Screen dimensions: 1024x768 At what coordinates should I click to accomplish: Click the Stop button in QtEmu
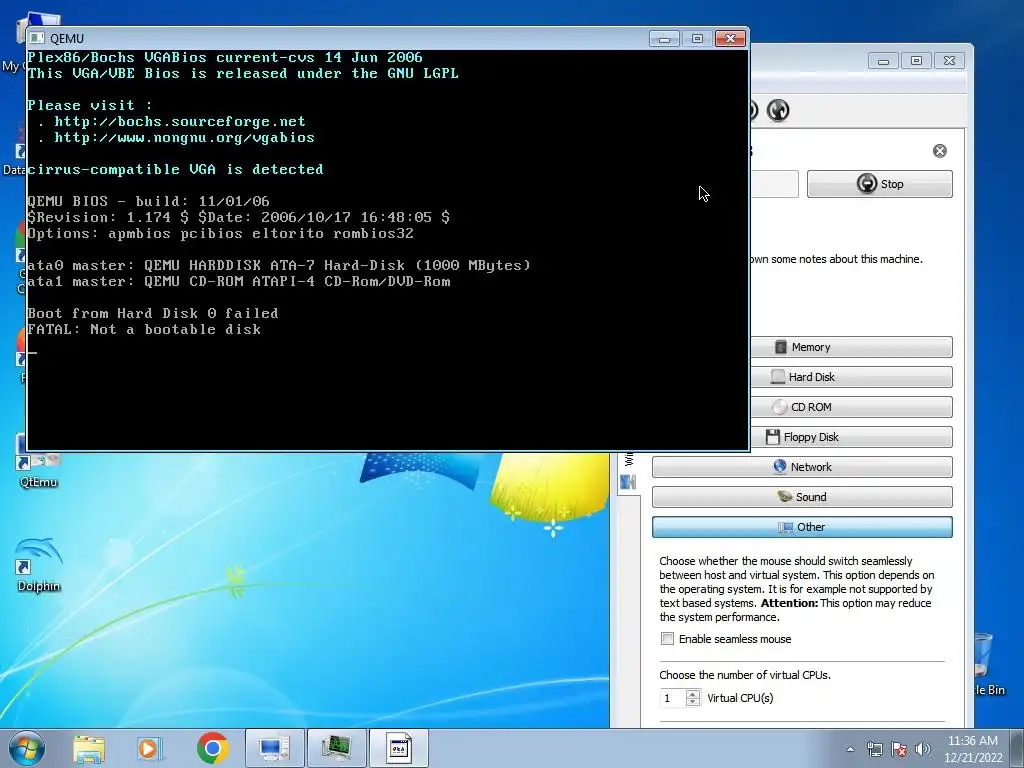pos(879,184)
